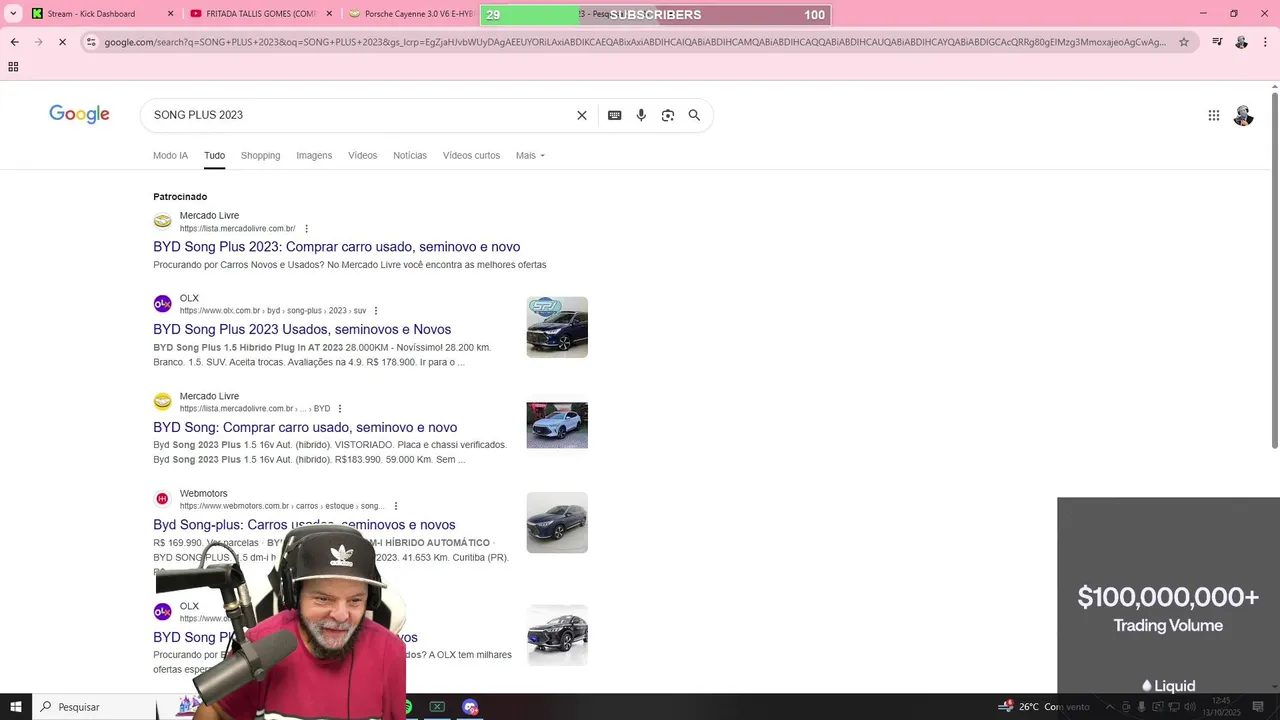
Task: Select the Shopping search tab
Action: pos(260,156)
